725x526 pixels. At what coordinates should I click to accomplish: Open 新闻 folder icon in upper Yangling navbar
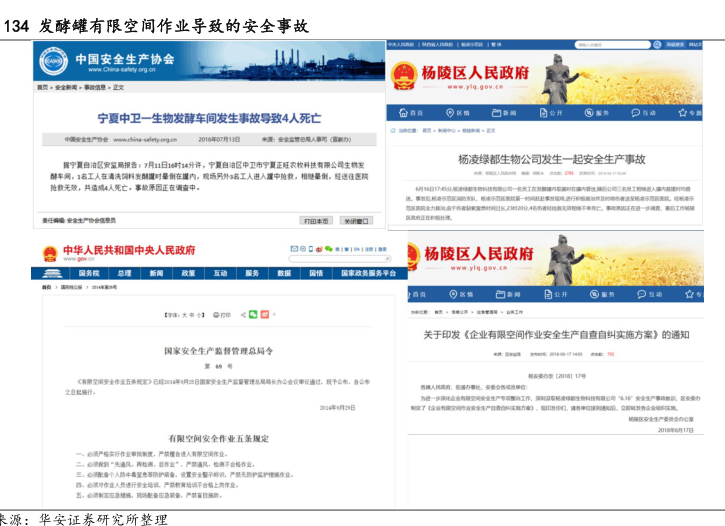497,113
